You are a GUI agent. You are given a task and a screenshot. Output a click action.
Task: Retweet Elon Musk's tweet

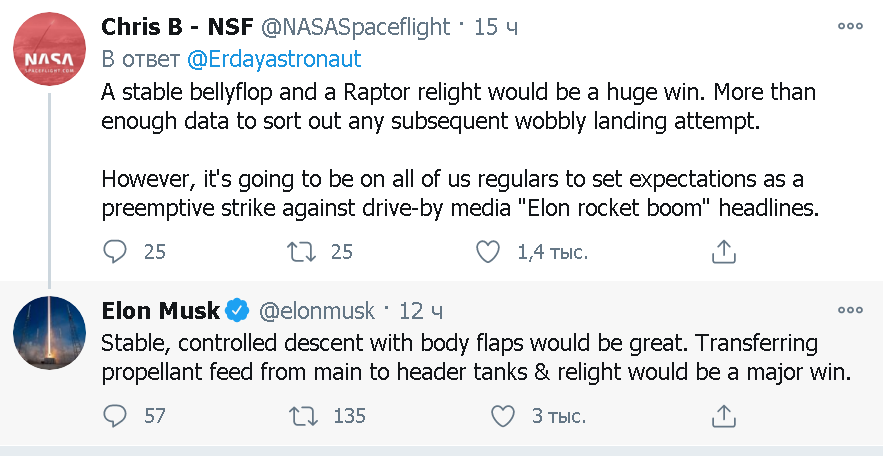click(x=300, y=414)
